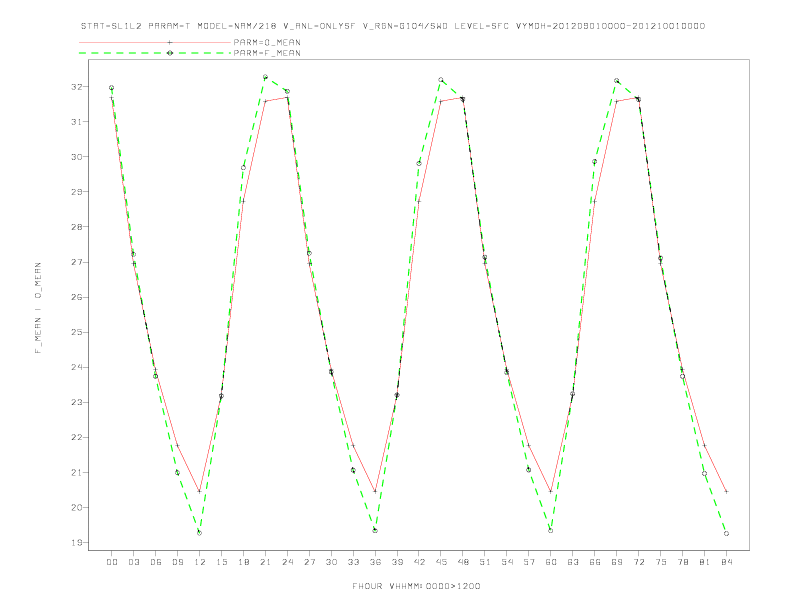Click x-axis forecast hour label 12

200,562
